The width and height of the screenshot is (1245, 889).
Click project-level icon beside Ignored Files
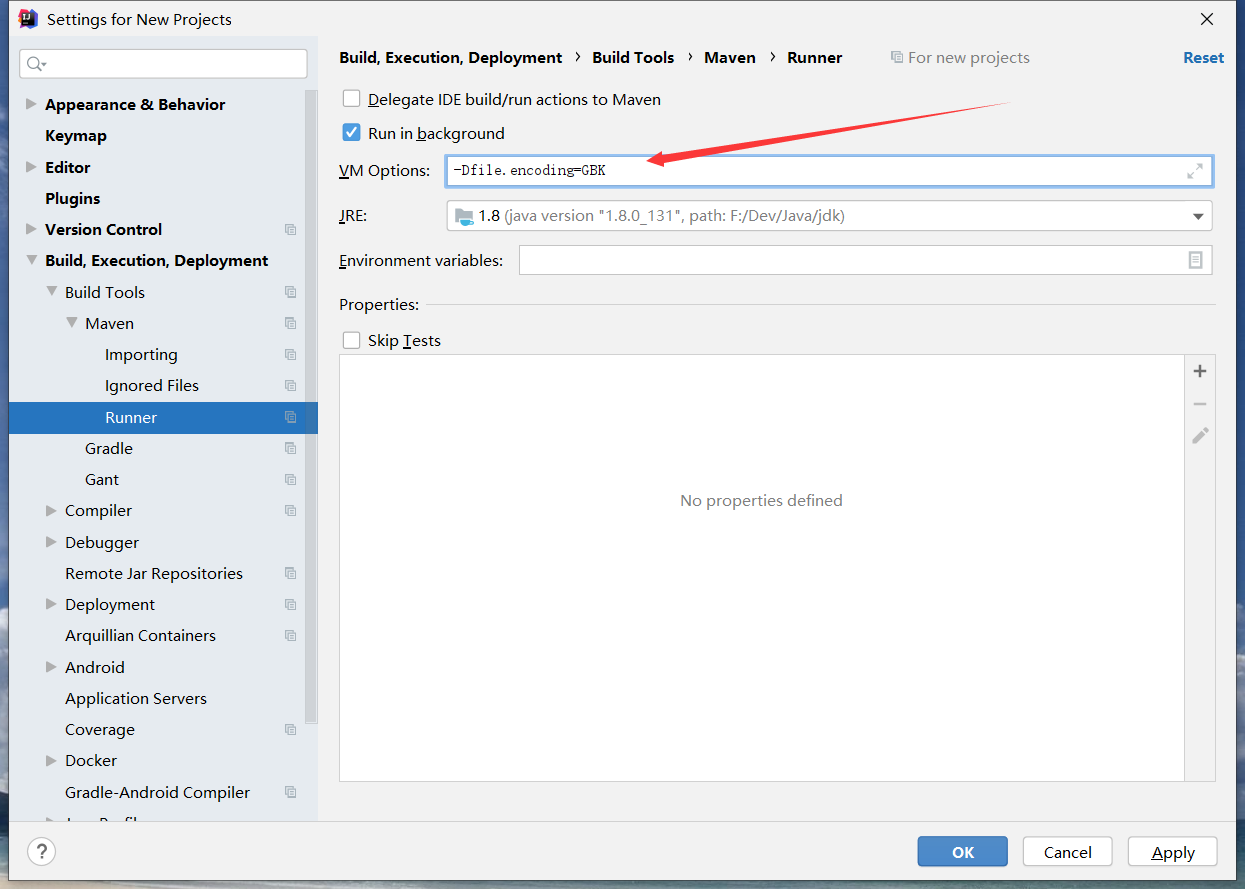[x=290, y=386]
